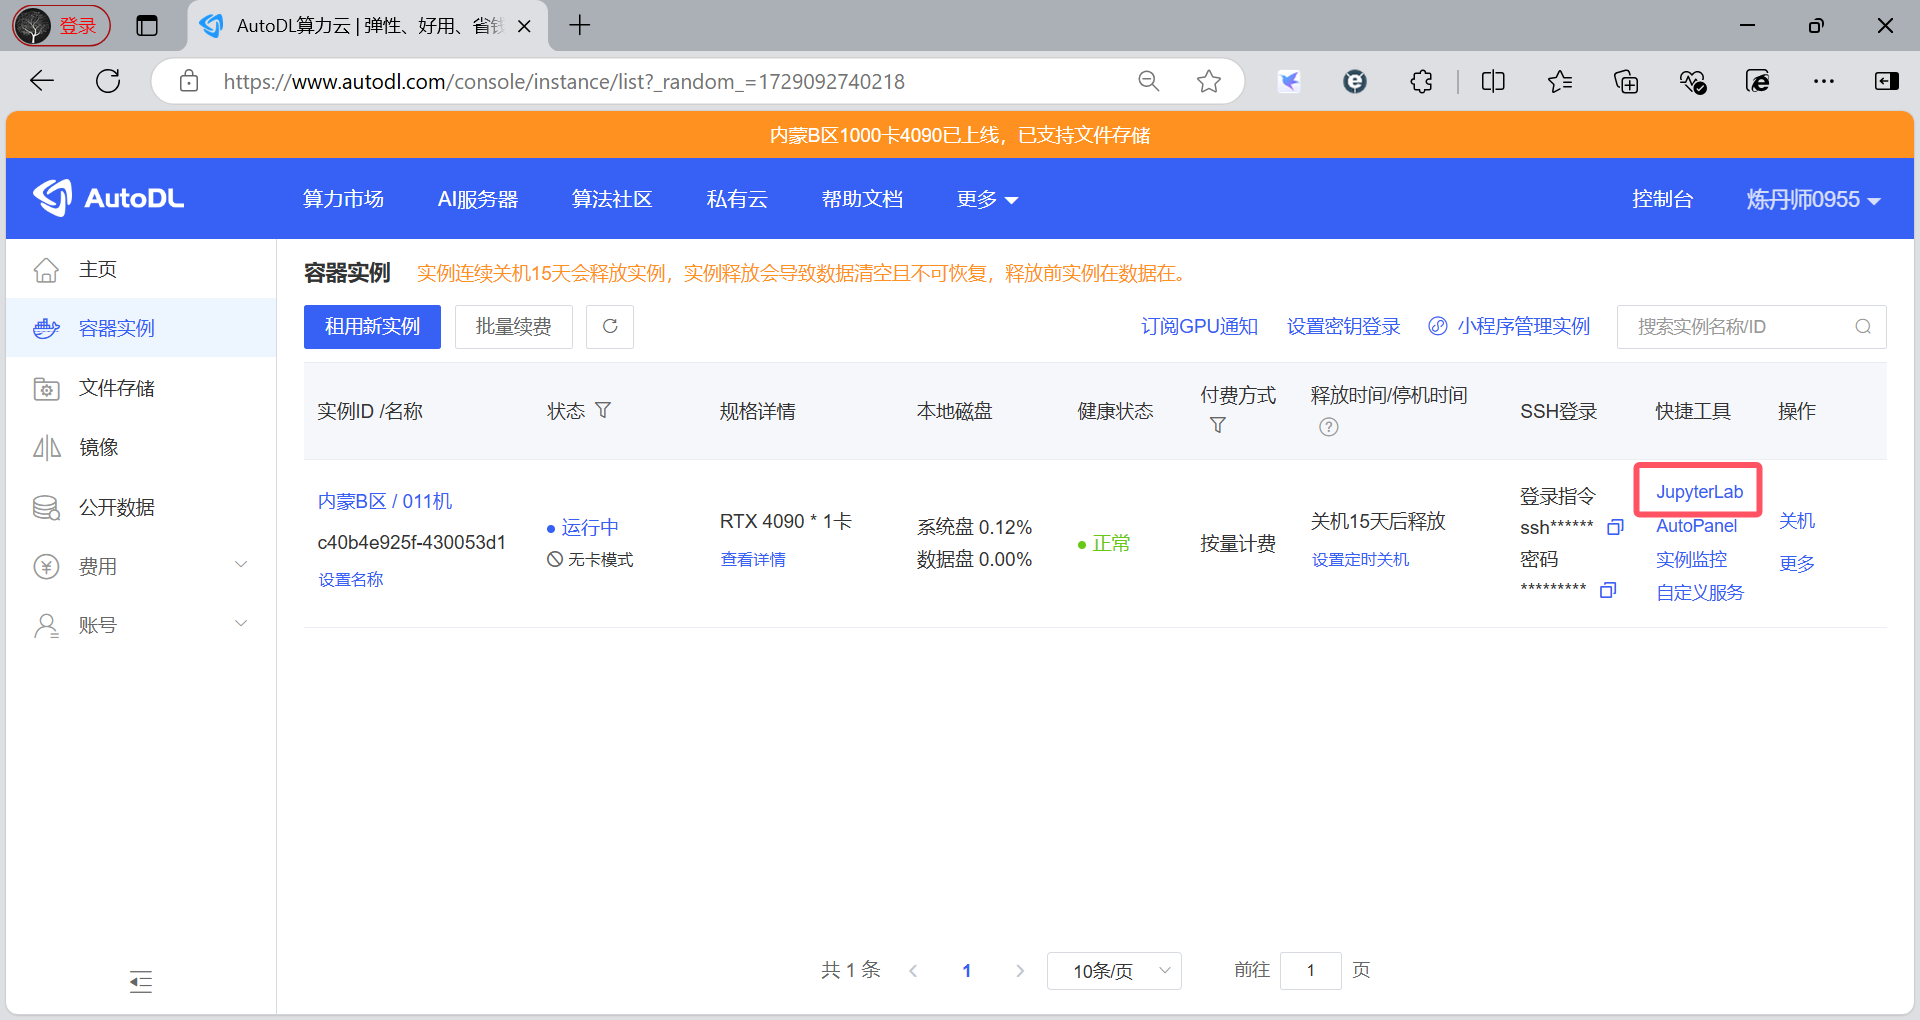Viewport: 1920px width, 1020px height.
Task: Click 查看详情 under RTX 4090 spec
Action: click(x=752, y=559)
